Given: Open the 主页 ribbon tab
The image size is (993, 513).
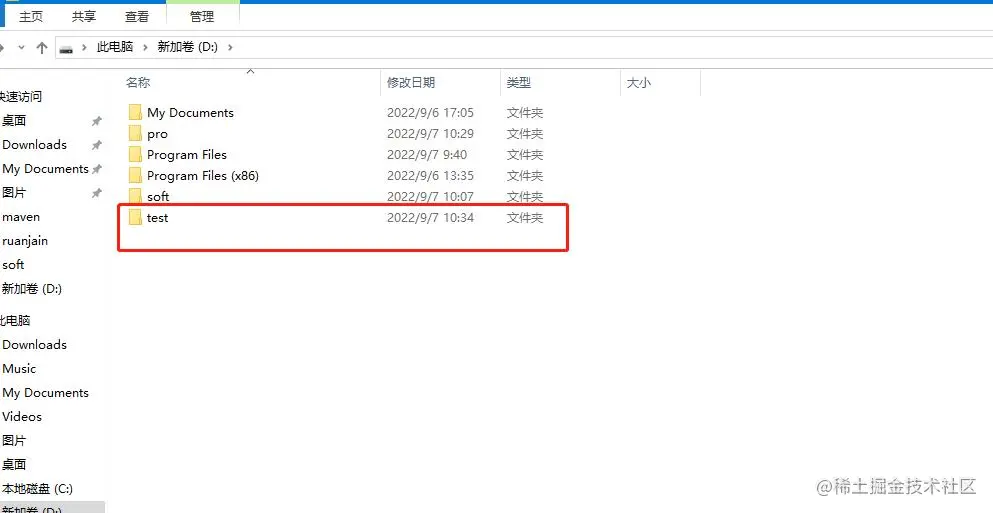Looking at the screenshot, I should pyautogui.click(x=31, y=16).
